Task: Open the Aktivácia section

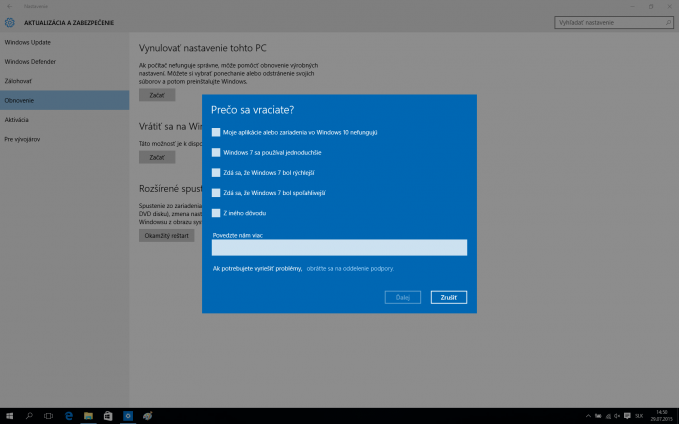Action: 65,120
